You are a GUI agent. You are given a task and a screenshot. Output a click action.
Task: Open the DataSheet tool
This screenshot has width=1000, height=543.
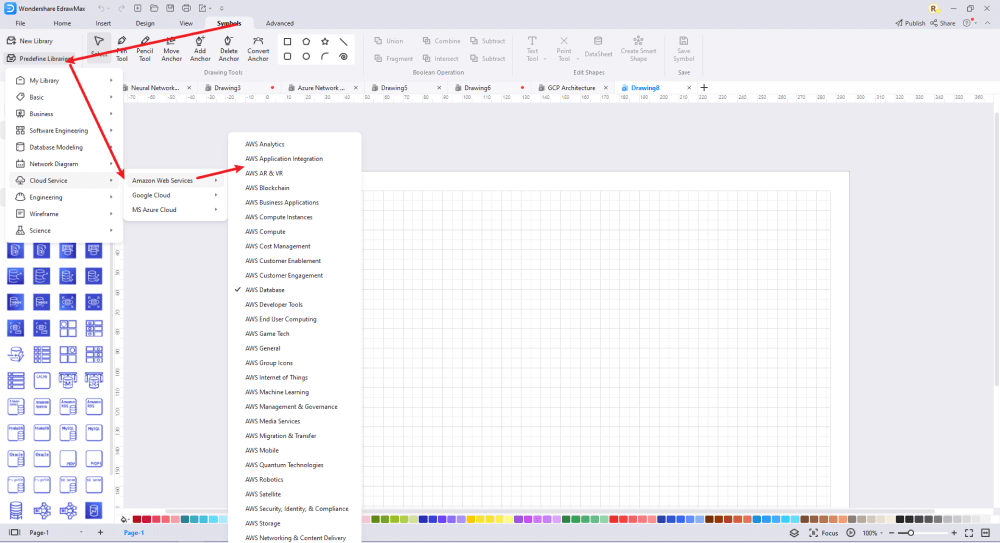pos(598,48)
